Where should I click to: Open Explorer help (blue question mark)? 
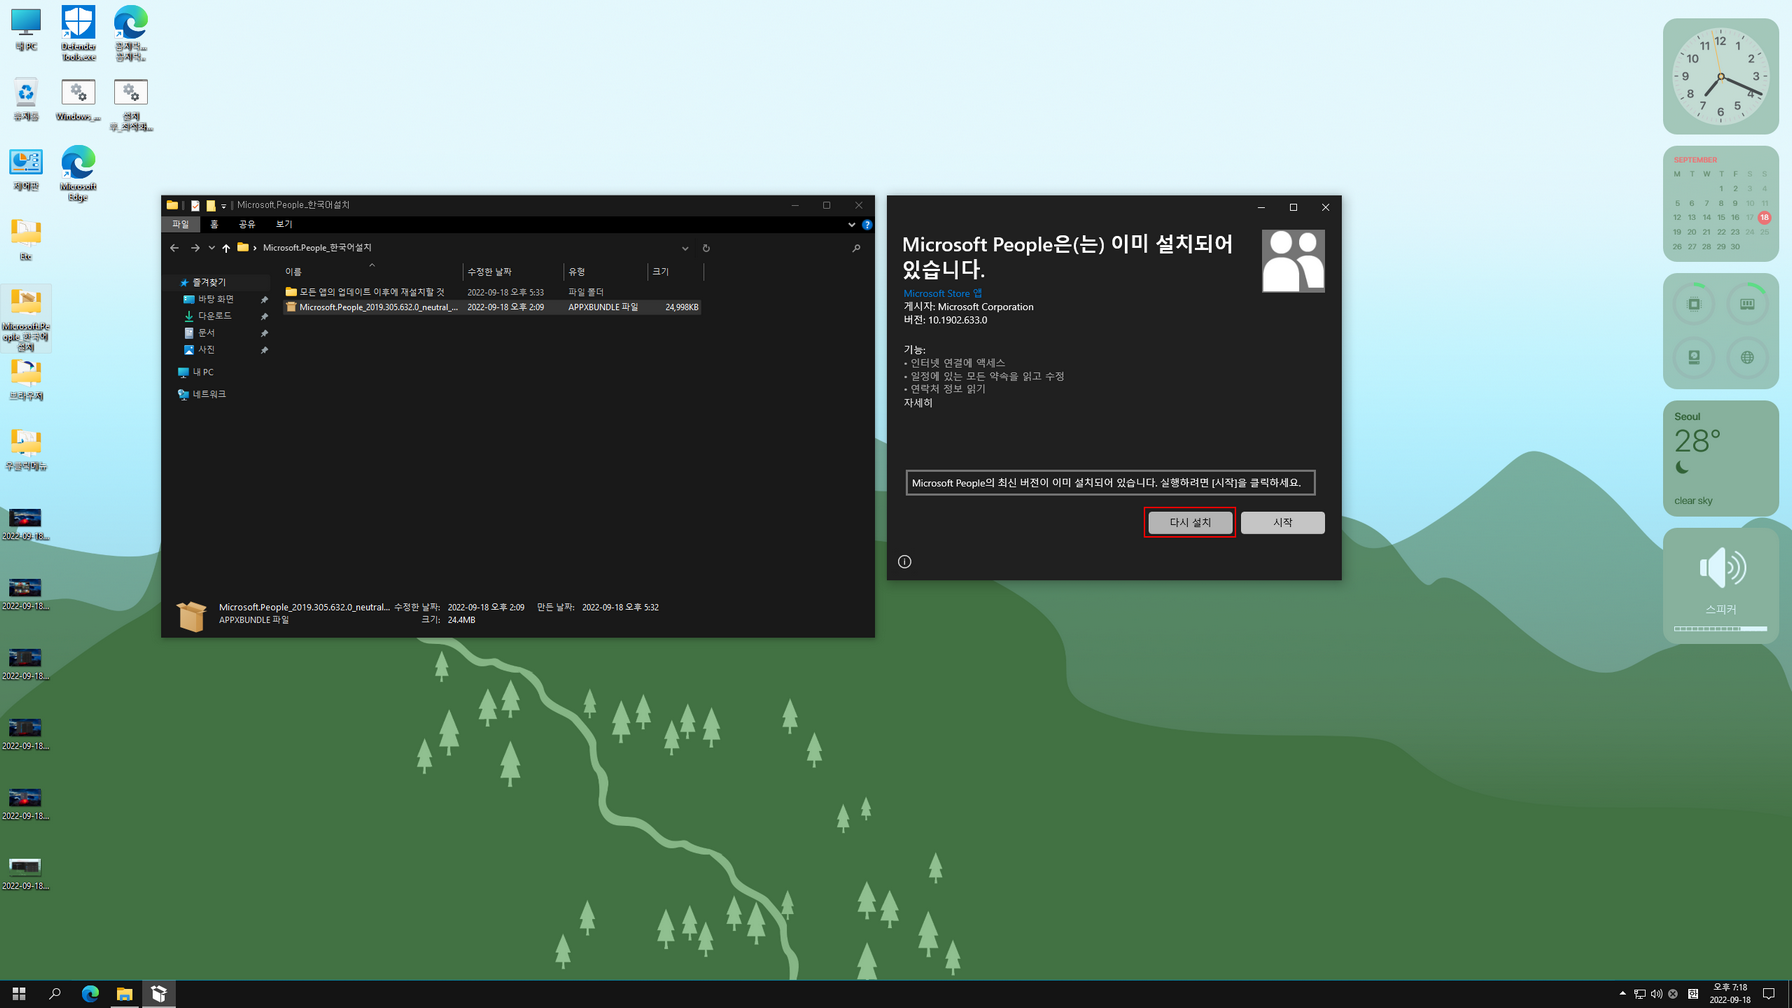[867, 225]
